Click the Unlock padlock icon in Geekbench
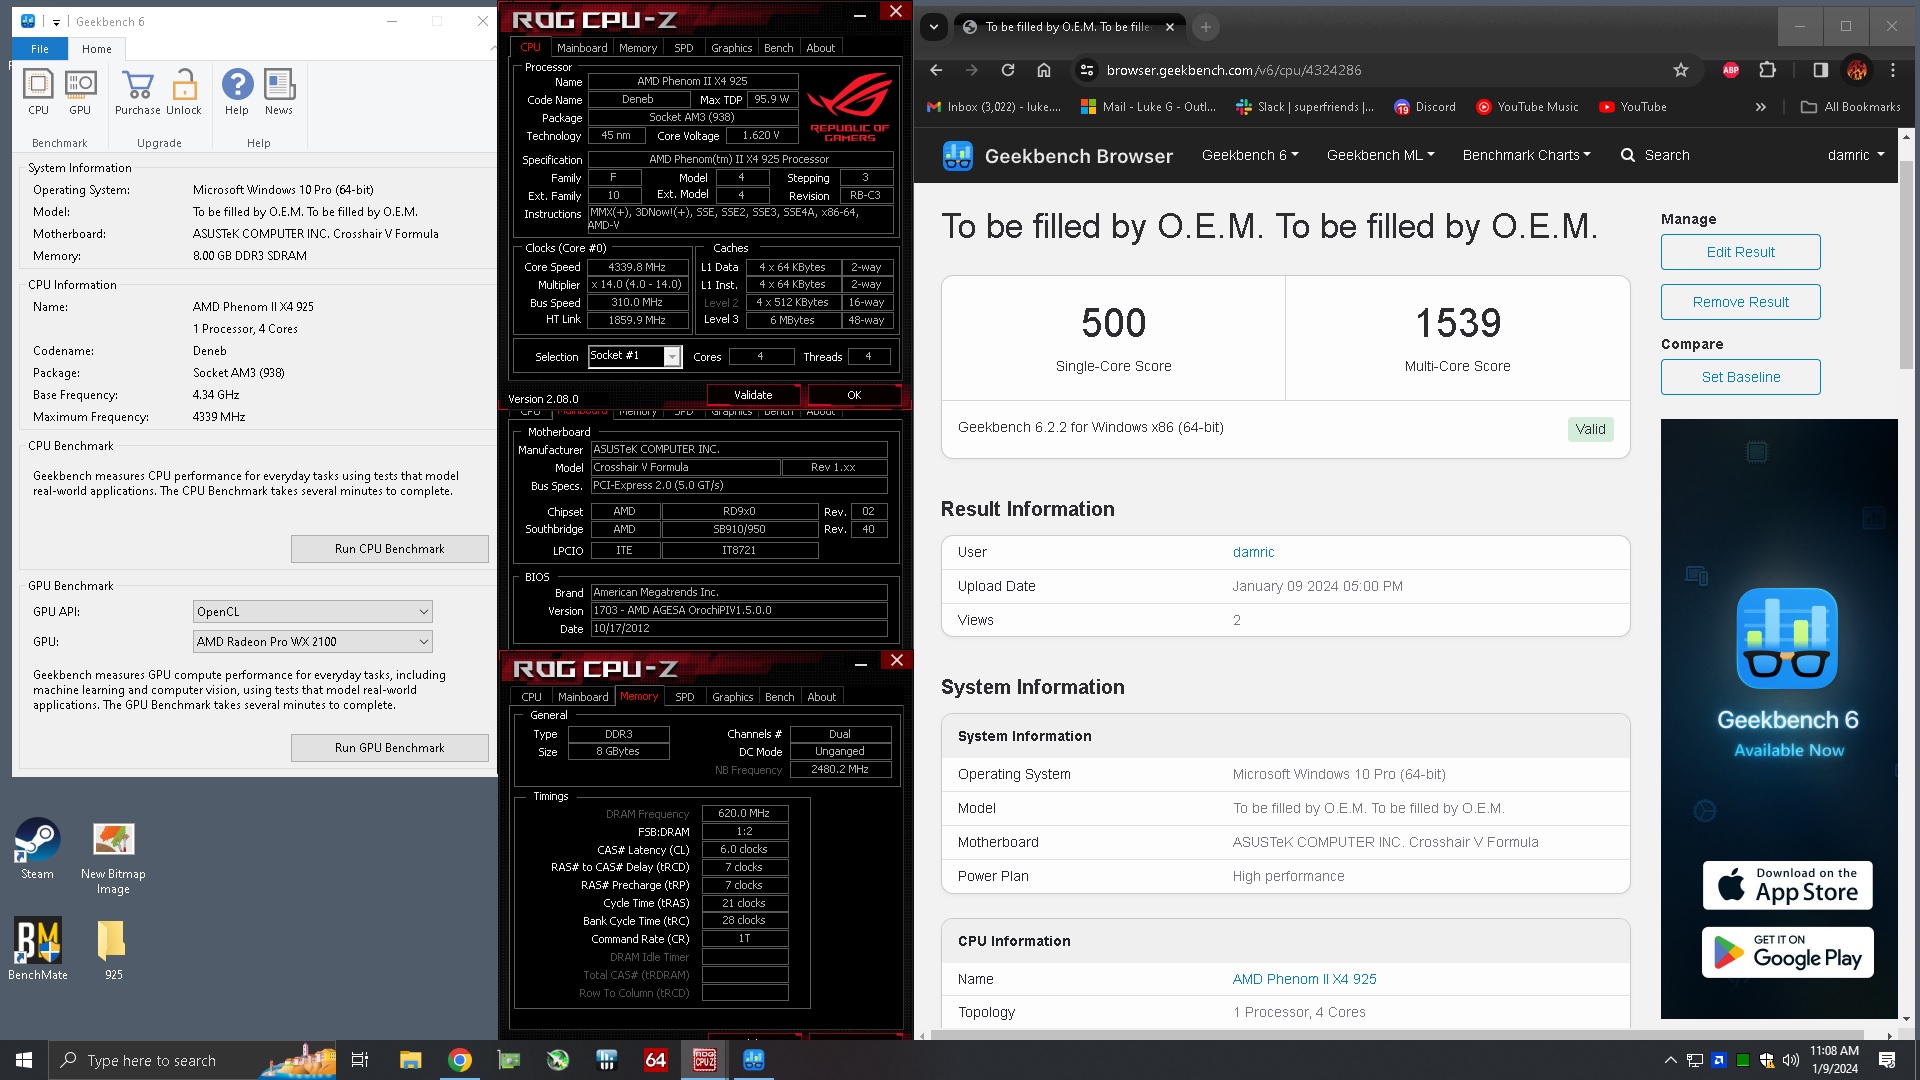This screenshot has width=1920, height=1080. tap(184, 92)
